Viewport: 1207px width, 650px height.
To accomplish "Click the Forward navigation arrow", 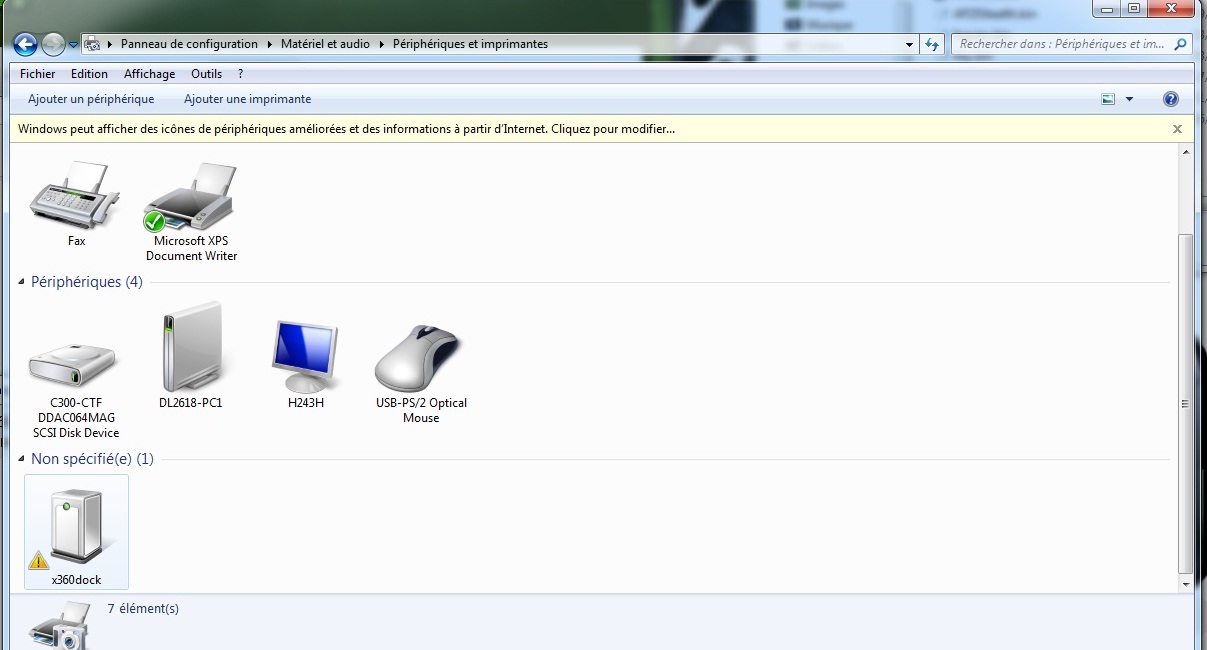I will pos(53,44).
